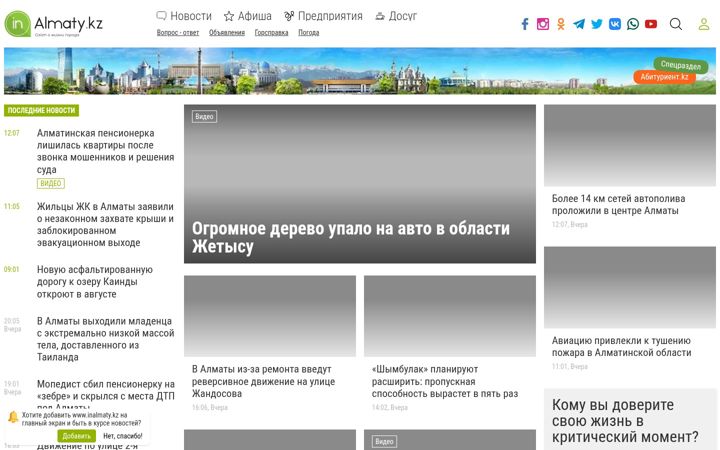Open the YouTube icon
The width and height of the screenshot is (720, 450).
point(651,24)
